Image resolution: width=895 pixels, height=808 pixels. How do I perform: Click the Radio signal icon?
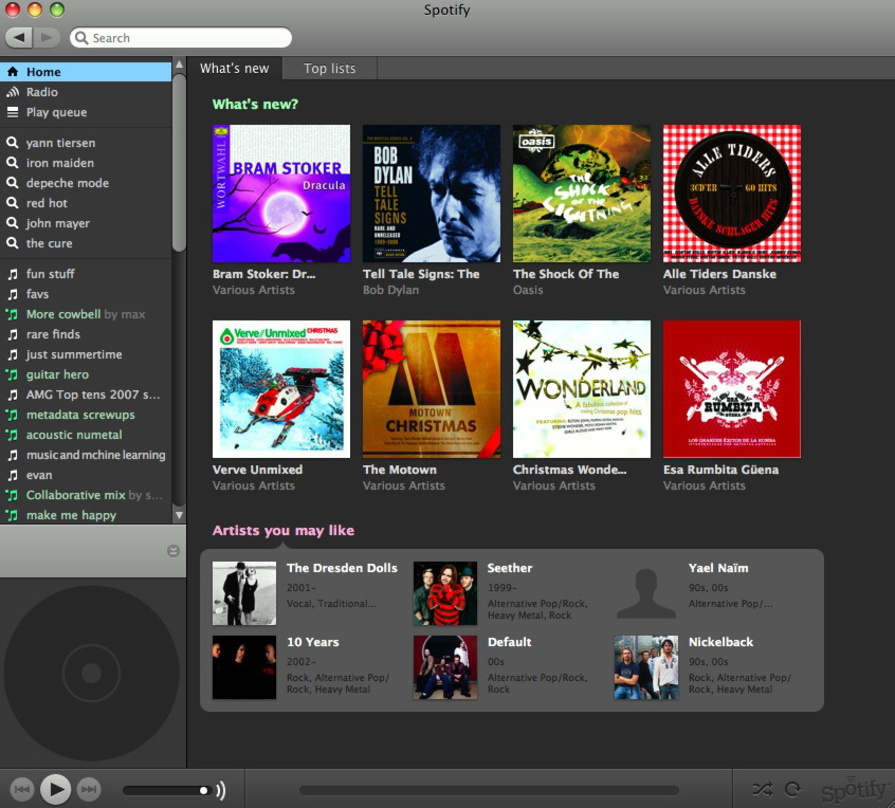pyautogui.click(x=13, y=92)
